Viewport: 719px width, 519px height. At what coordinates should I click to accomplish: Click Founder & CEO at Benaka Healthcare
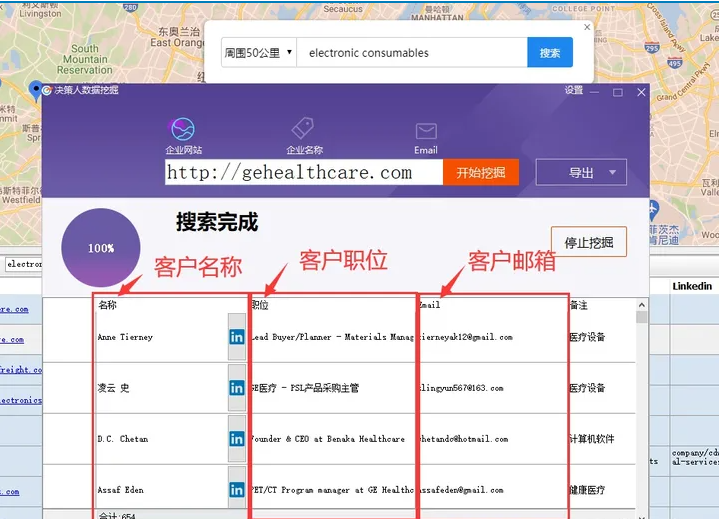pyautogui.click(x=328, y=439)
